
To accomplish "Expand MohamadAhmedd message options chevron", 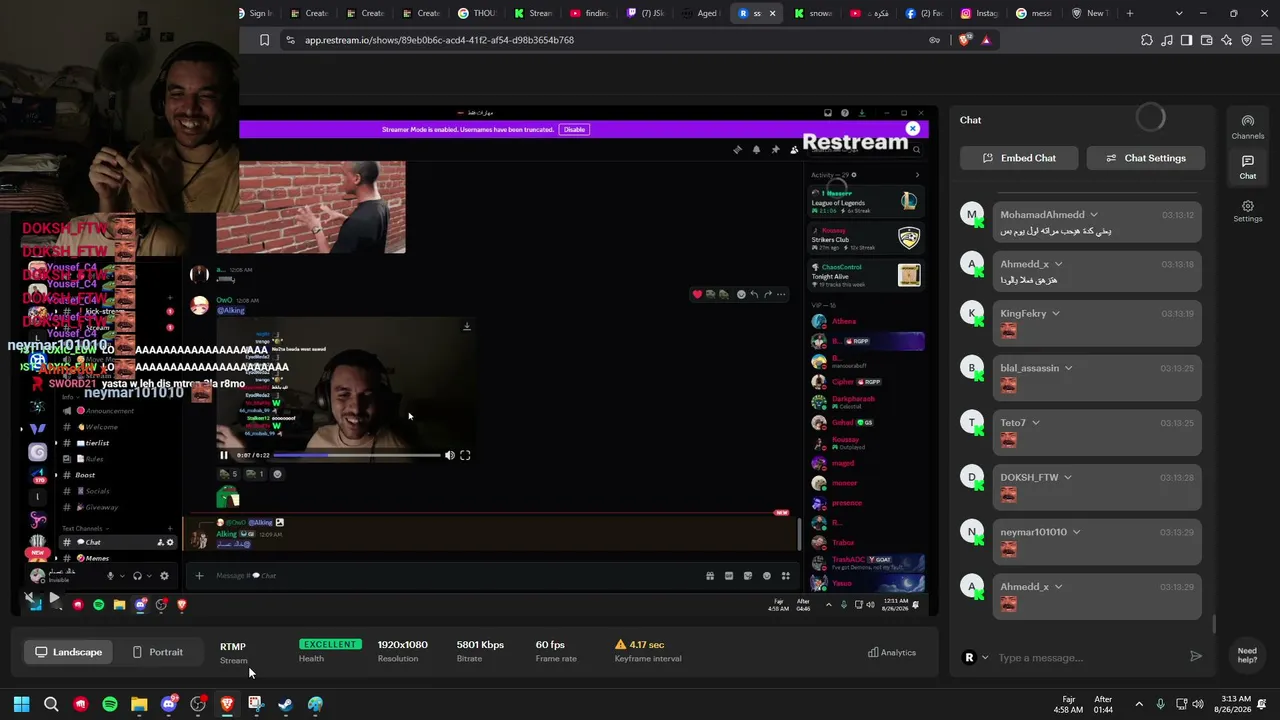I will click(1094, 215).
